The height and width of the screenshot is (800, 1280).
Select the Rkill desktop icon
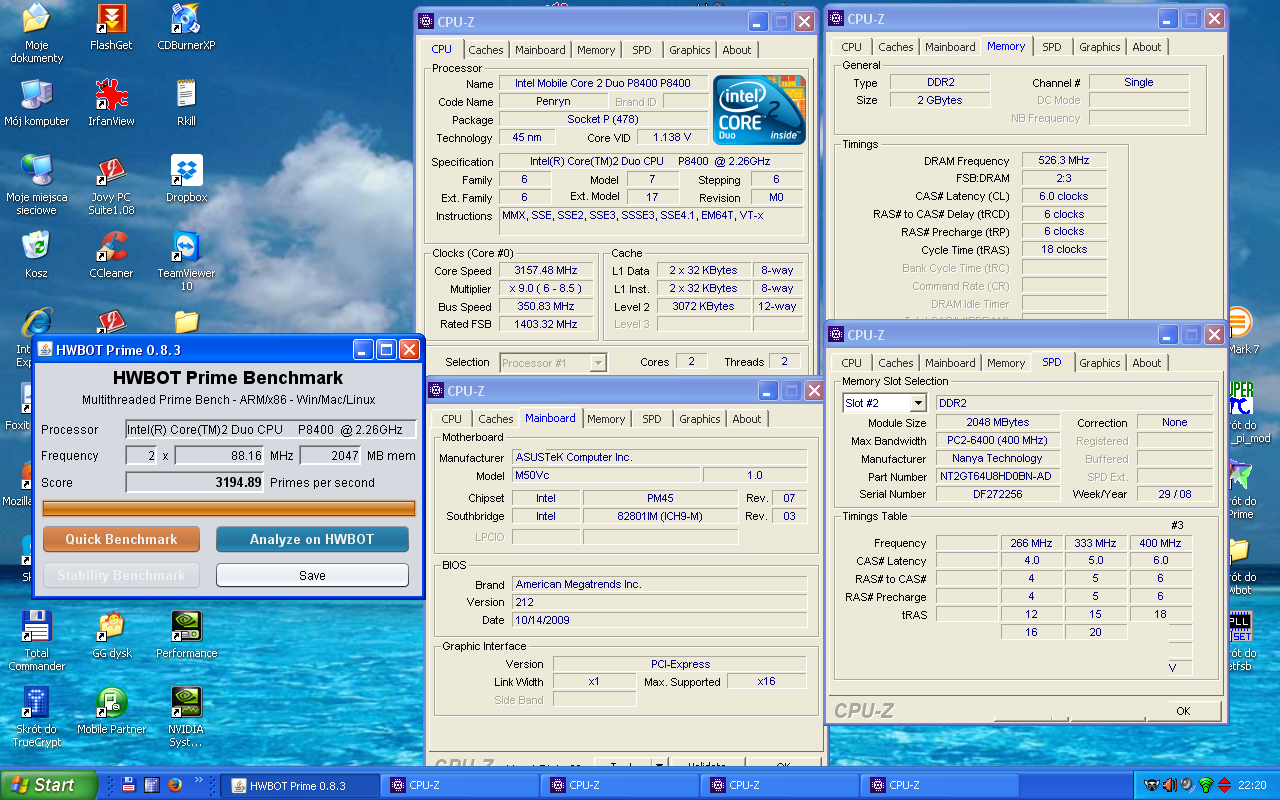pyautogui.click(x=186, y=103)
